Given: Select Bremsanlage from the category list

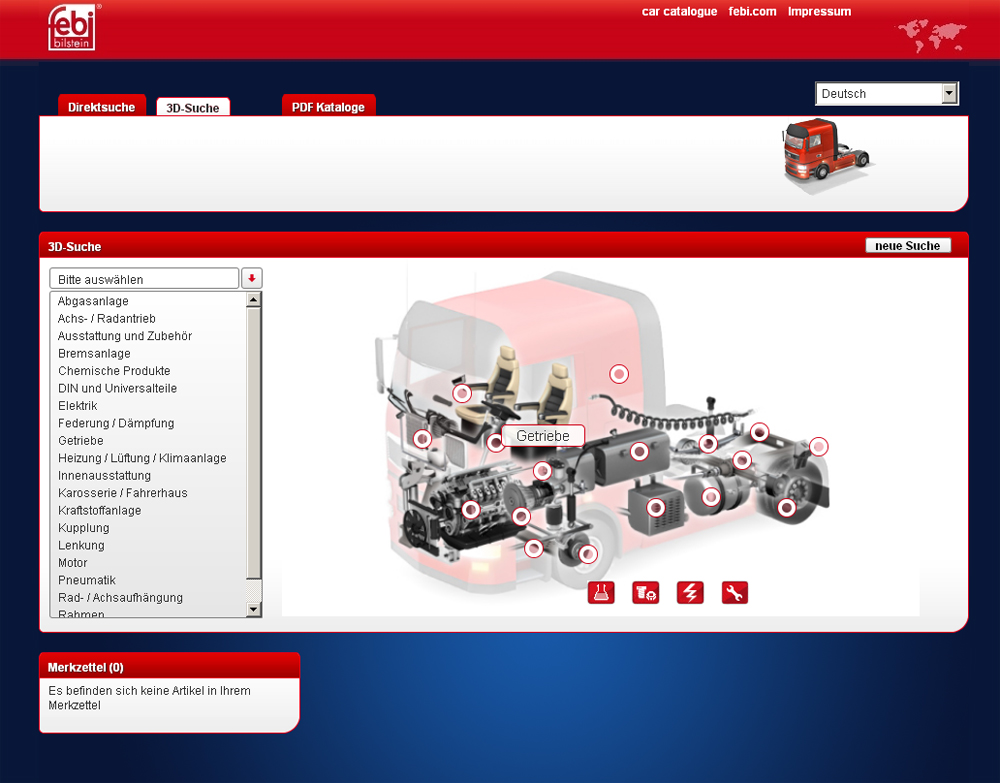Looking at the screenshot, I should pyautogui.click(x=94, y=354).
